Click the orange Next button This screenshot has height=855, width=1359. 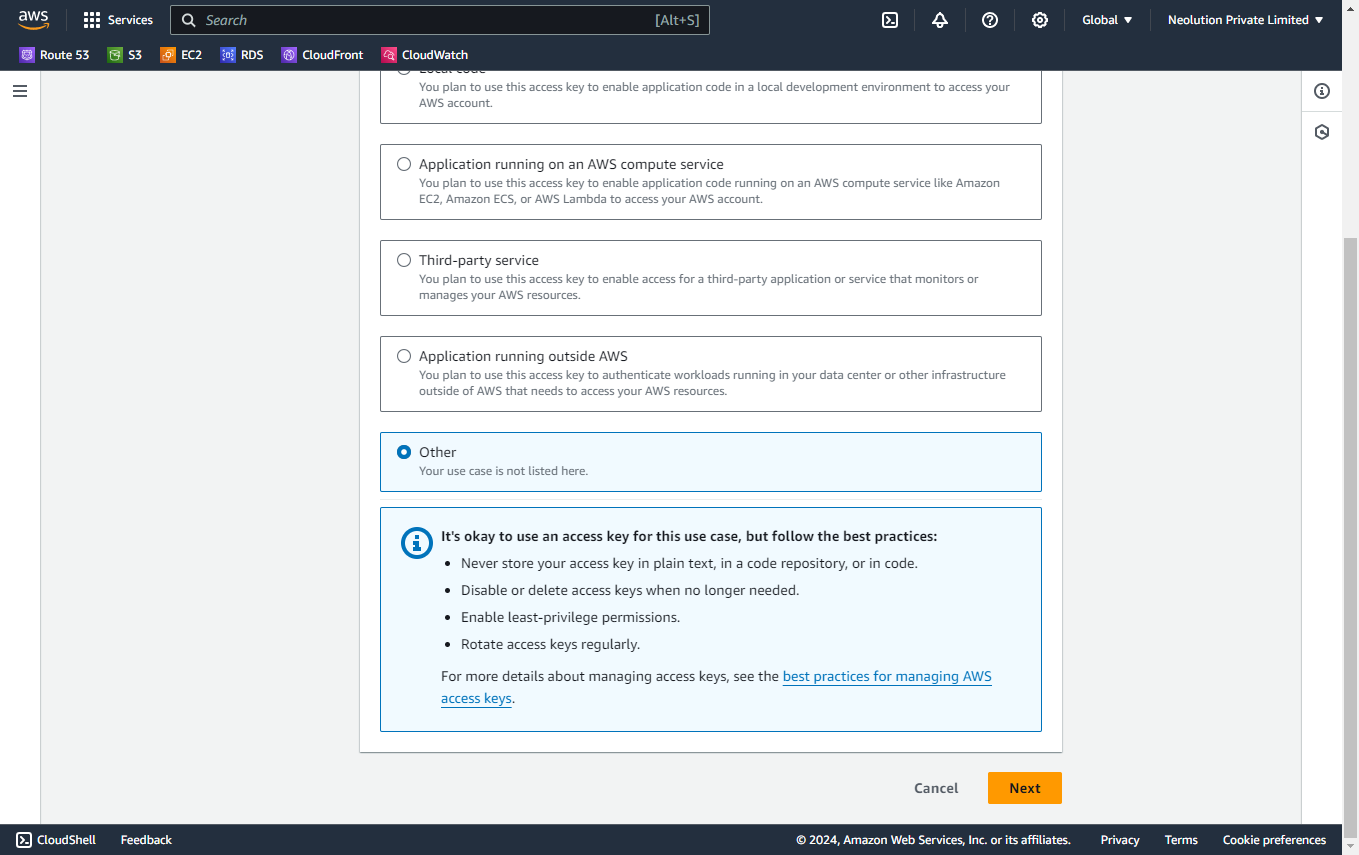1024,788
